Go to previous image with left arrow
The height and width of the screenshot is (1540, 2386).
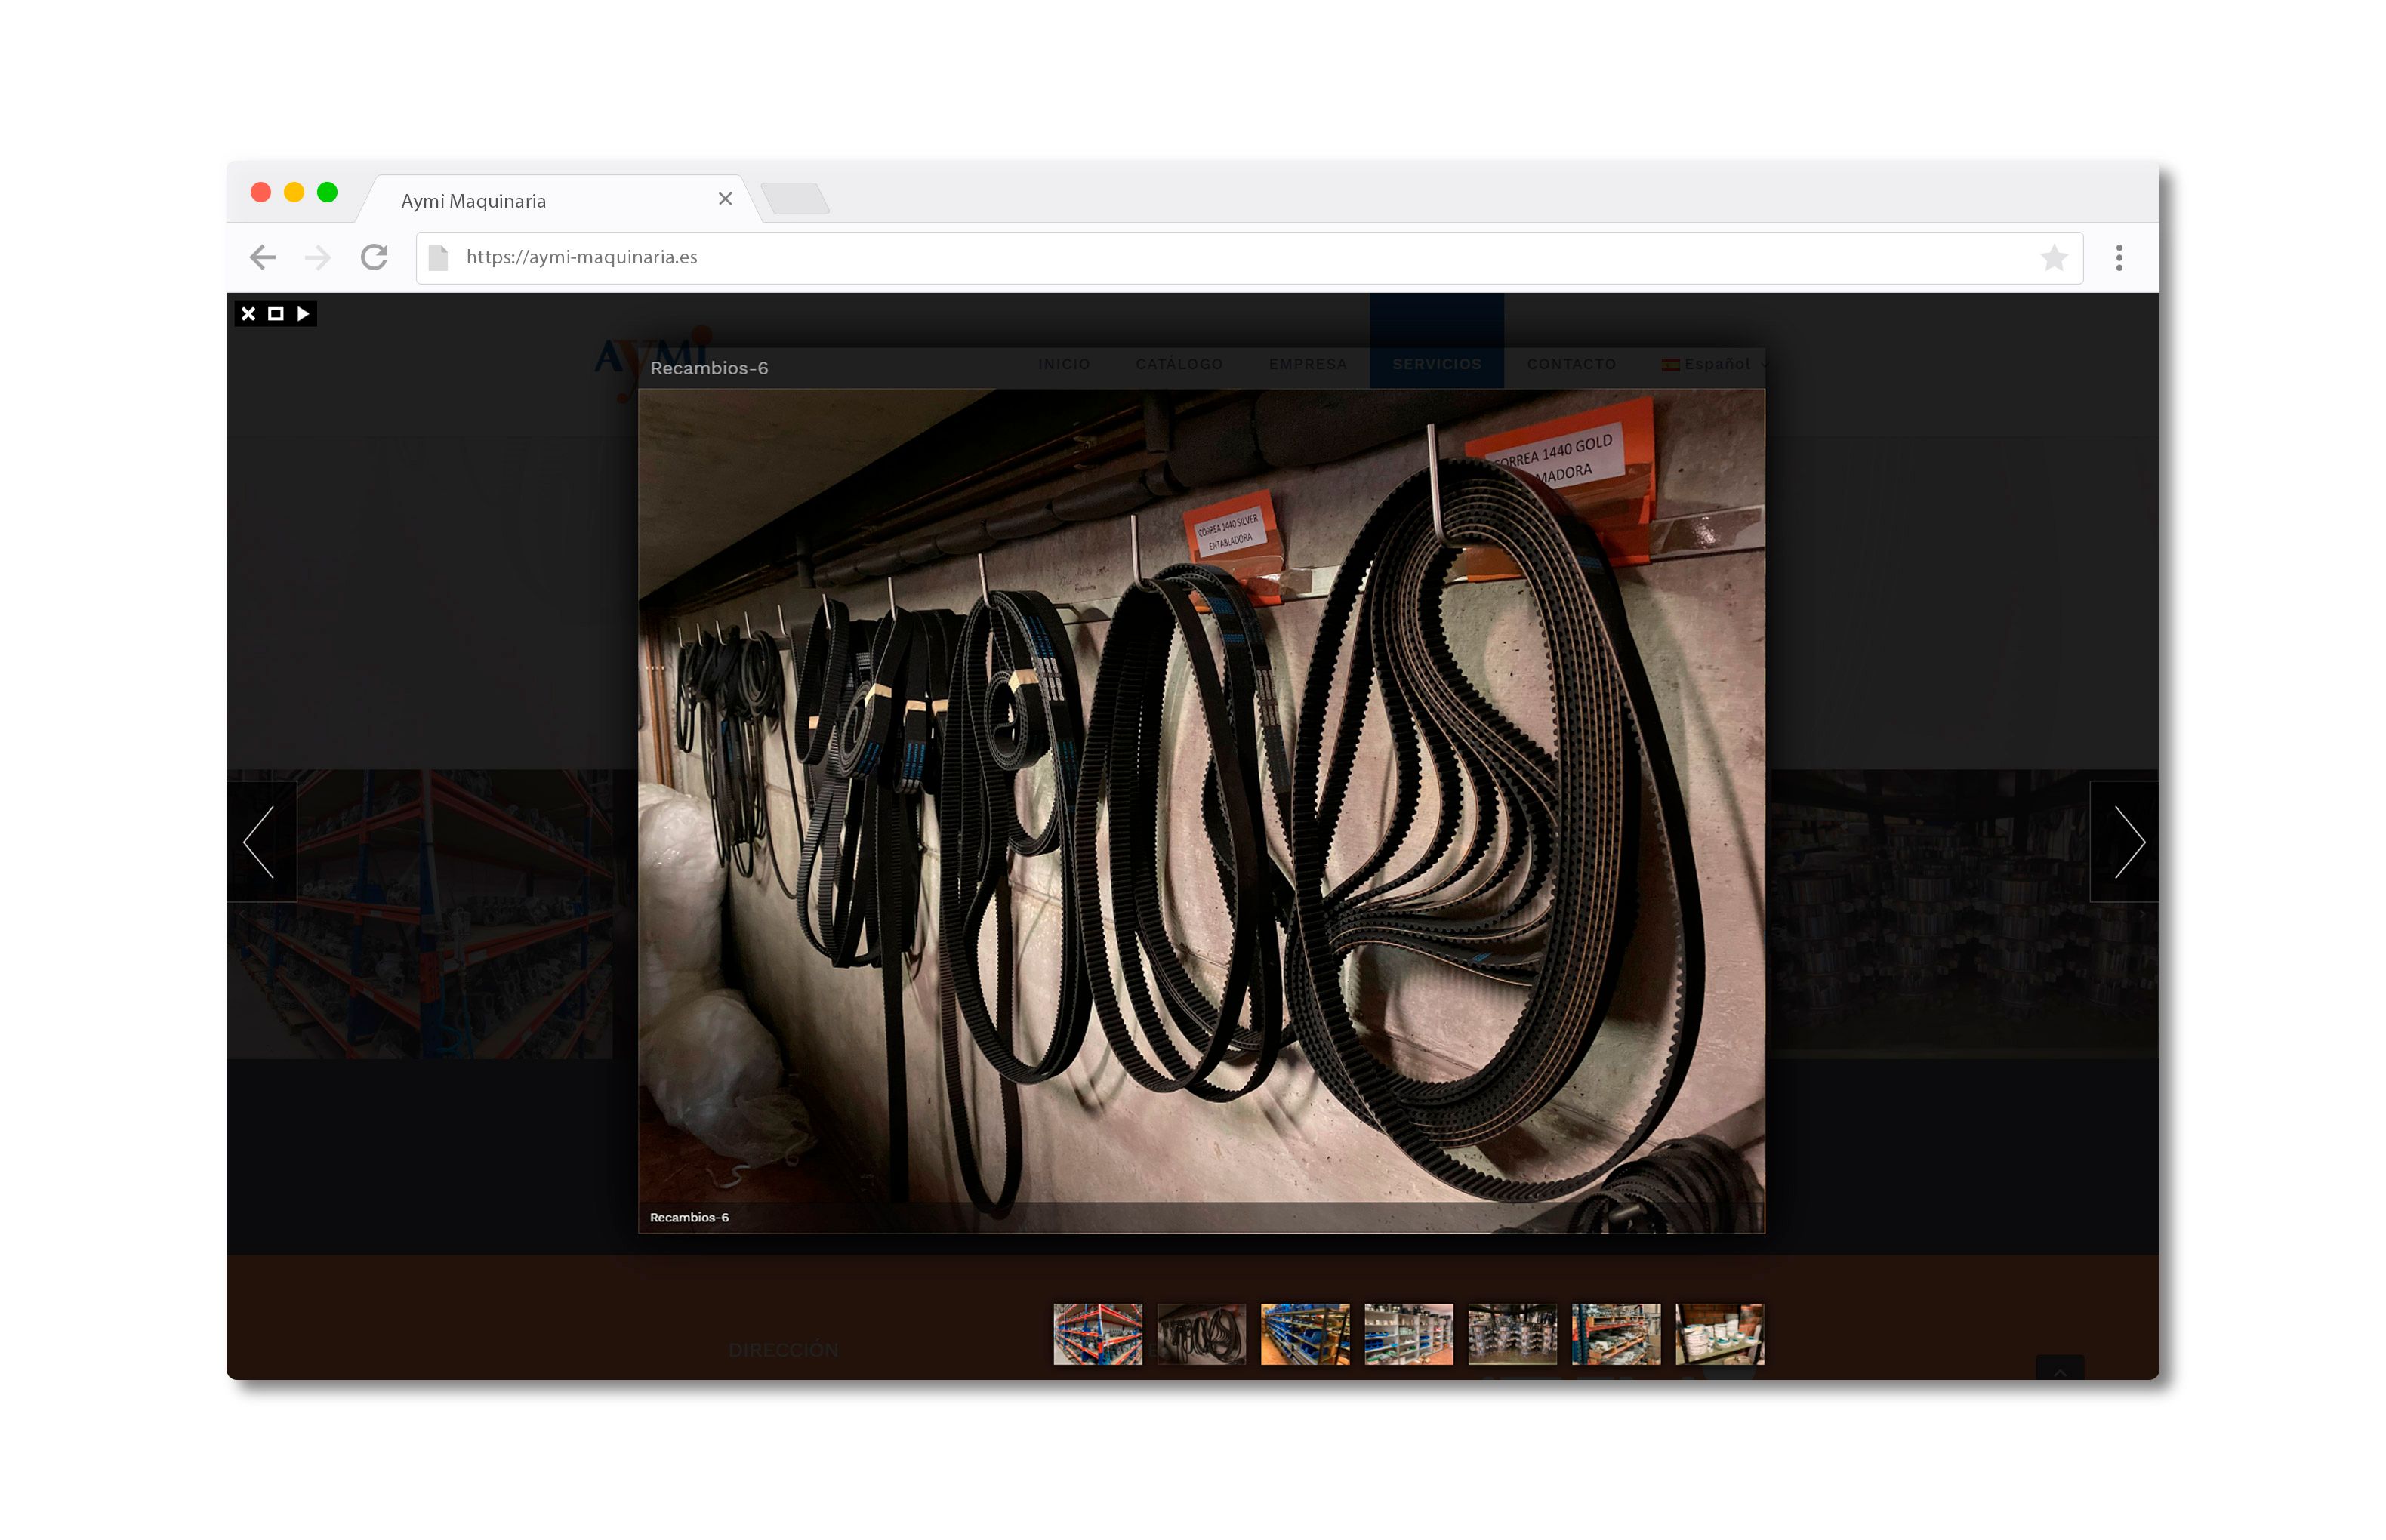click(261, 842)
